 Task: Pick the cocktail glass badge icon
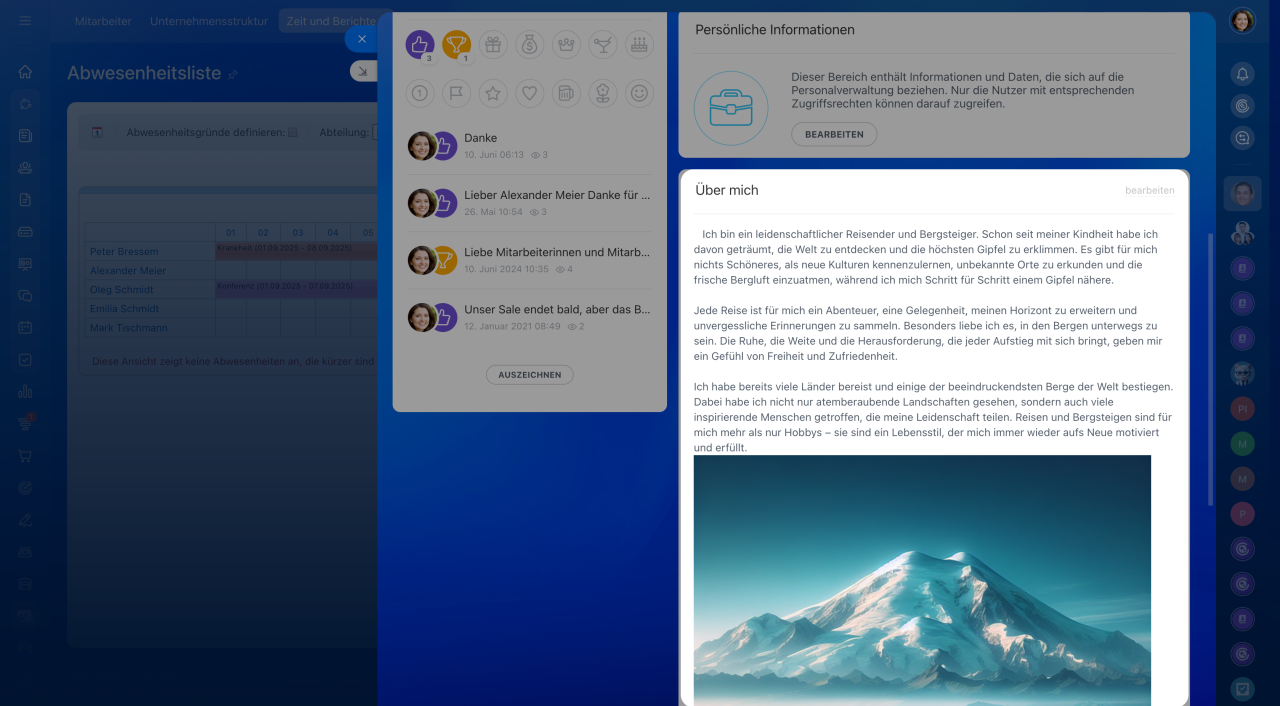pos(603,44)
